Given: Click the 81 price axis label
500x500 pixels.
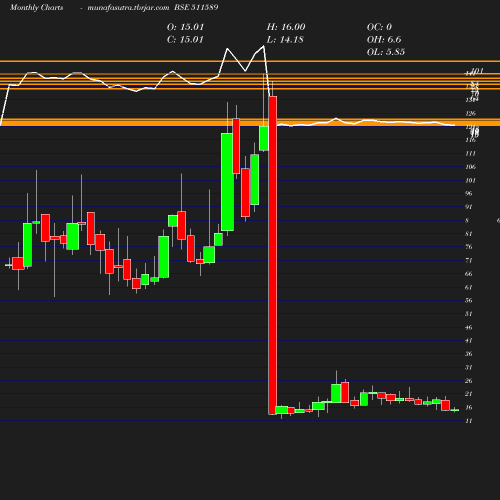Looking at the screenshot, I should (469, 234).
